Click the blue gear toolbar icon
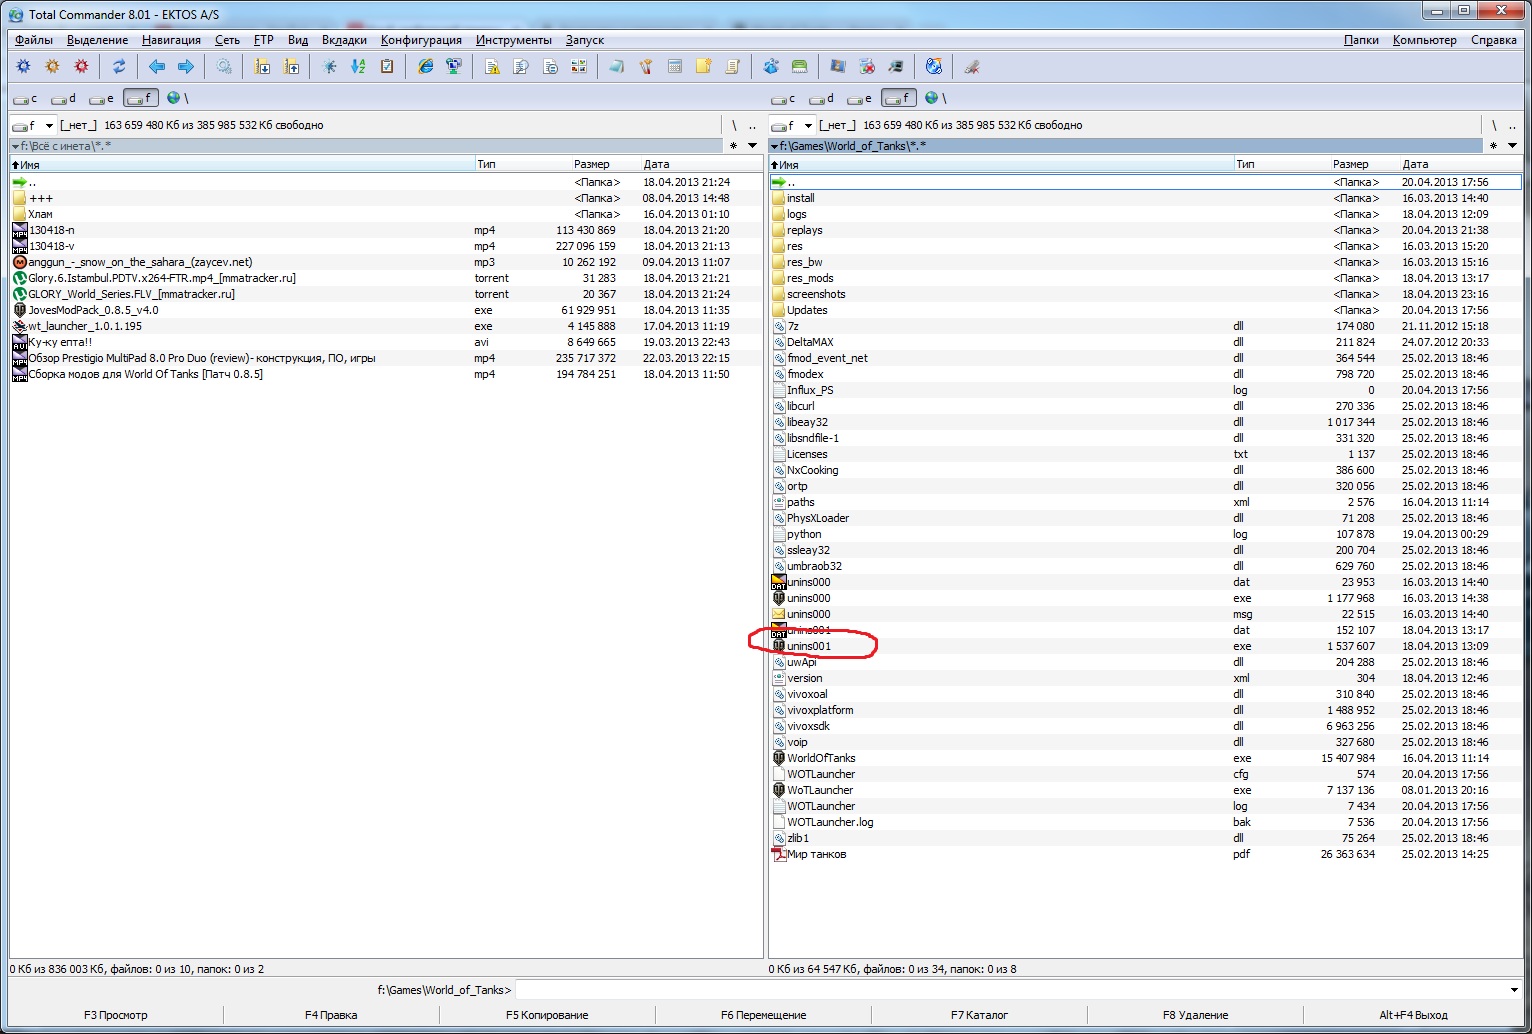The height and width of the screenshot is (1034, 1532). coord(24,66)
